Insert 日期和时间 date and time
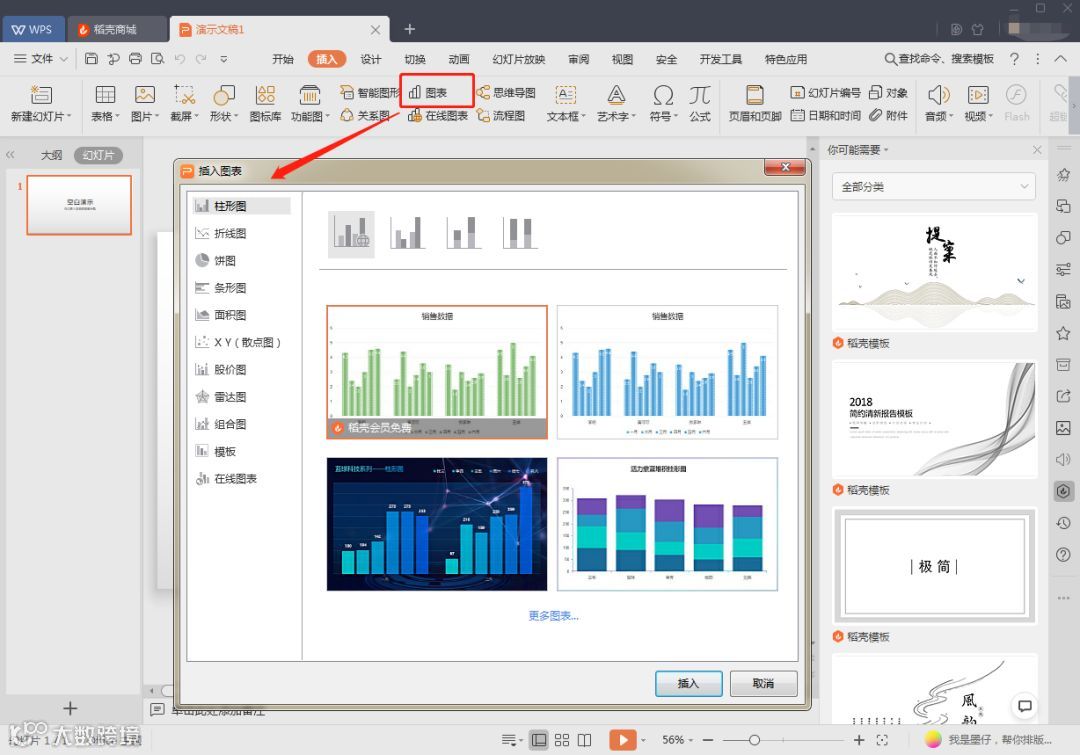Viewport: 1080px width, 755px height. point(825,115)
